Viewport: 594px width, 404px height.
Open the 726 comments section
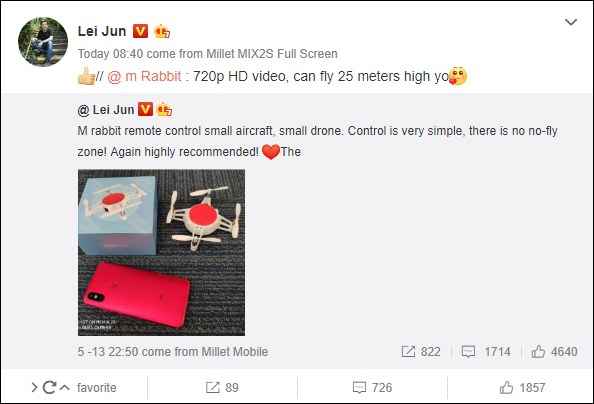coord(372,388)
